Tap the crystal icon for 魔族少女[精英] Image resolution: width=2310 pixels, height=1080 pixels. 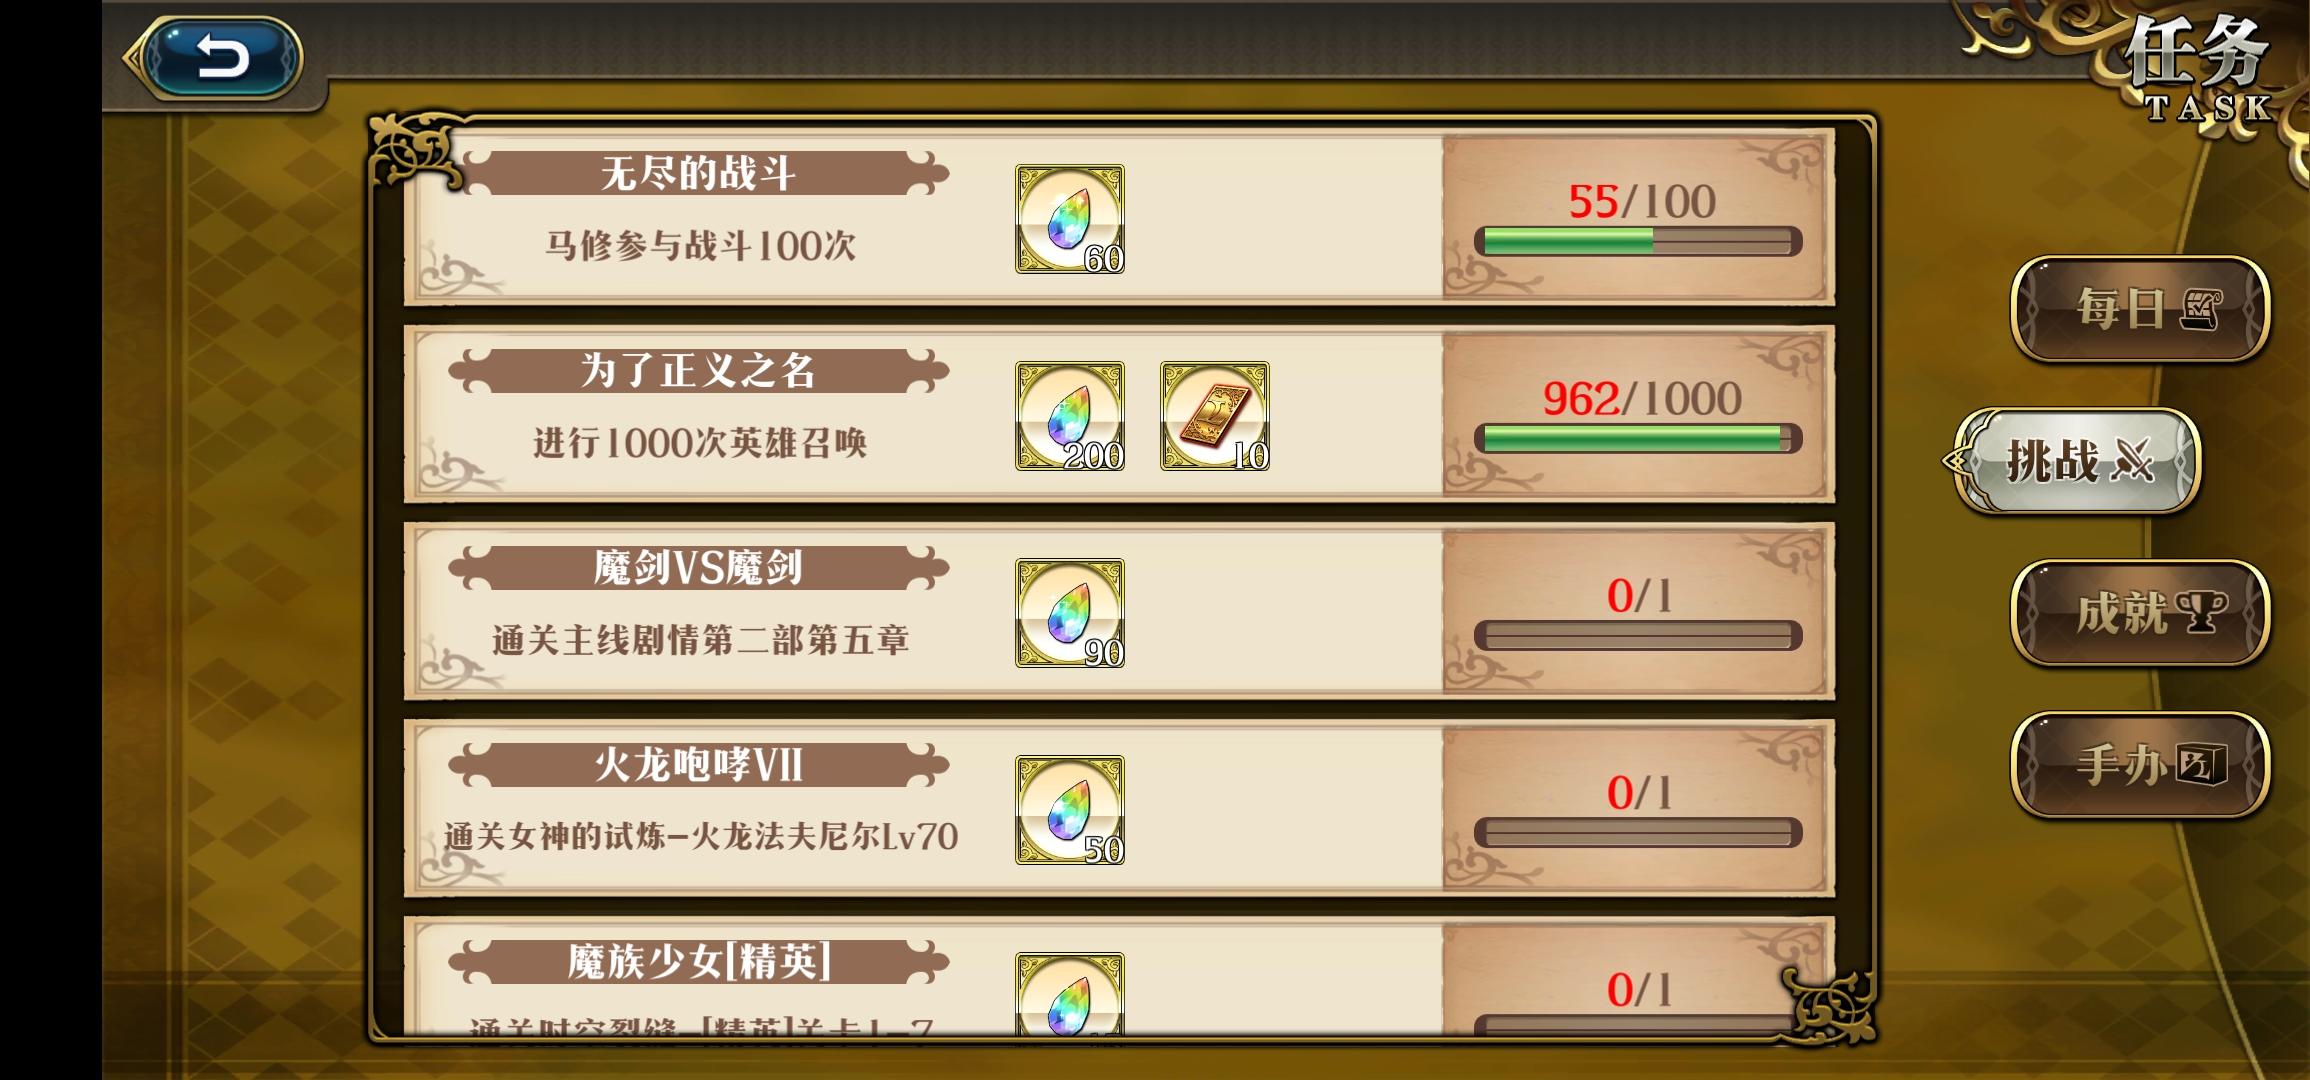(x=1069, y=993)
